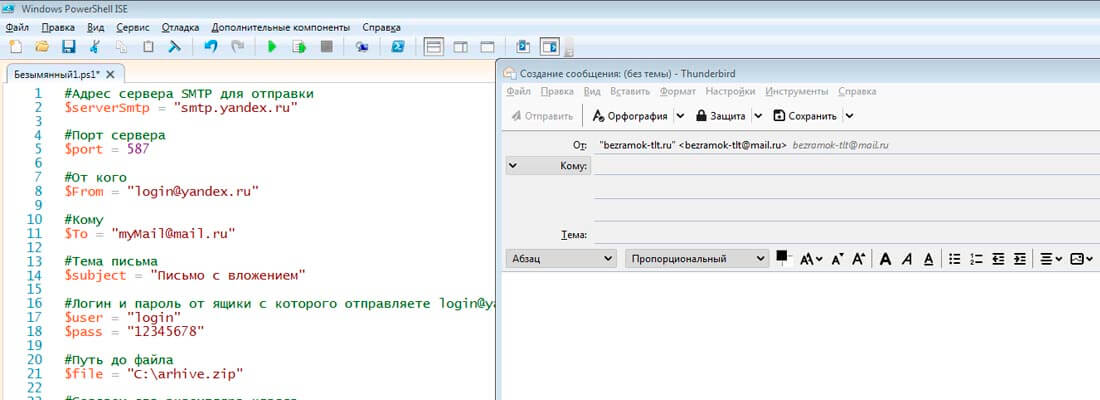Open font size AA dropdown

coord(811,259)
